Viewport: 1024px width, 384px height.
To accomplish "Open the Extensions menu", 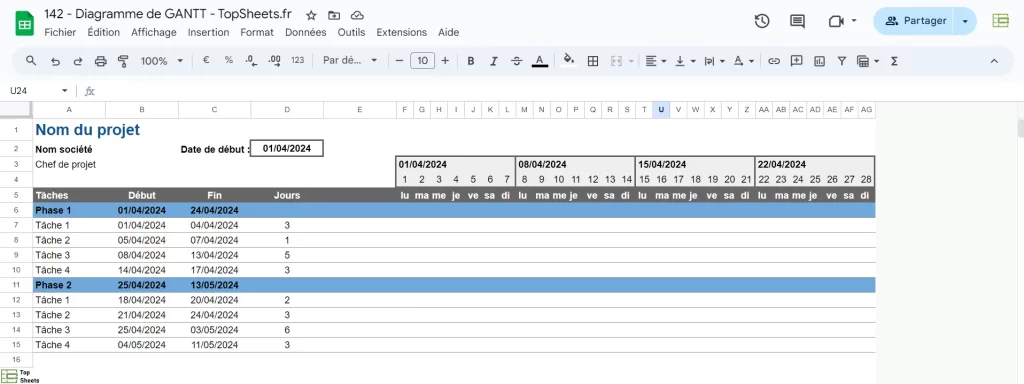I will coord(402,32).
